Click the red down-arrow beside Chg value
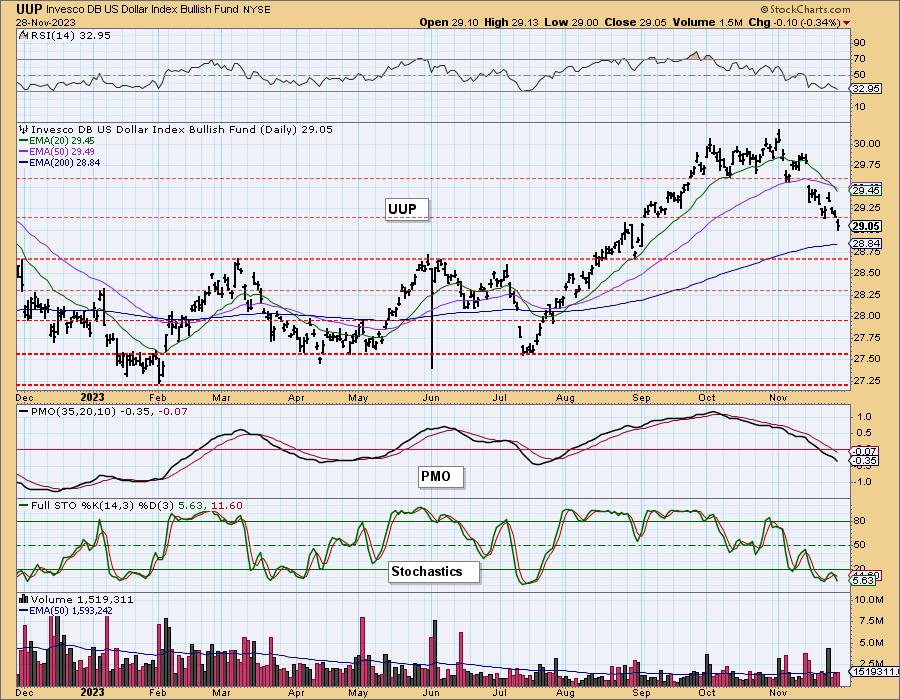 tap(847, 22)
